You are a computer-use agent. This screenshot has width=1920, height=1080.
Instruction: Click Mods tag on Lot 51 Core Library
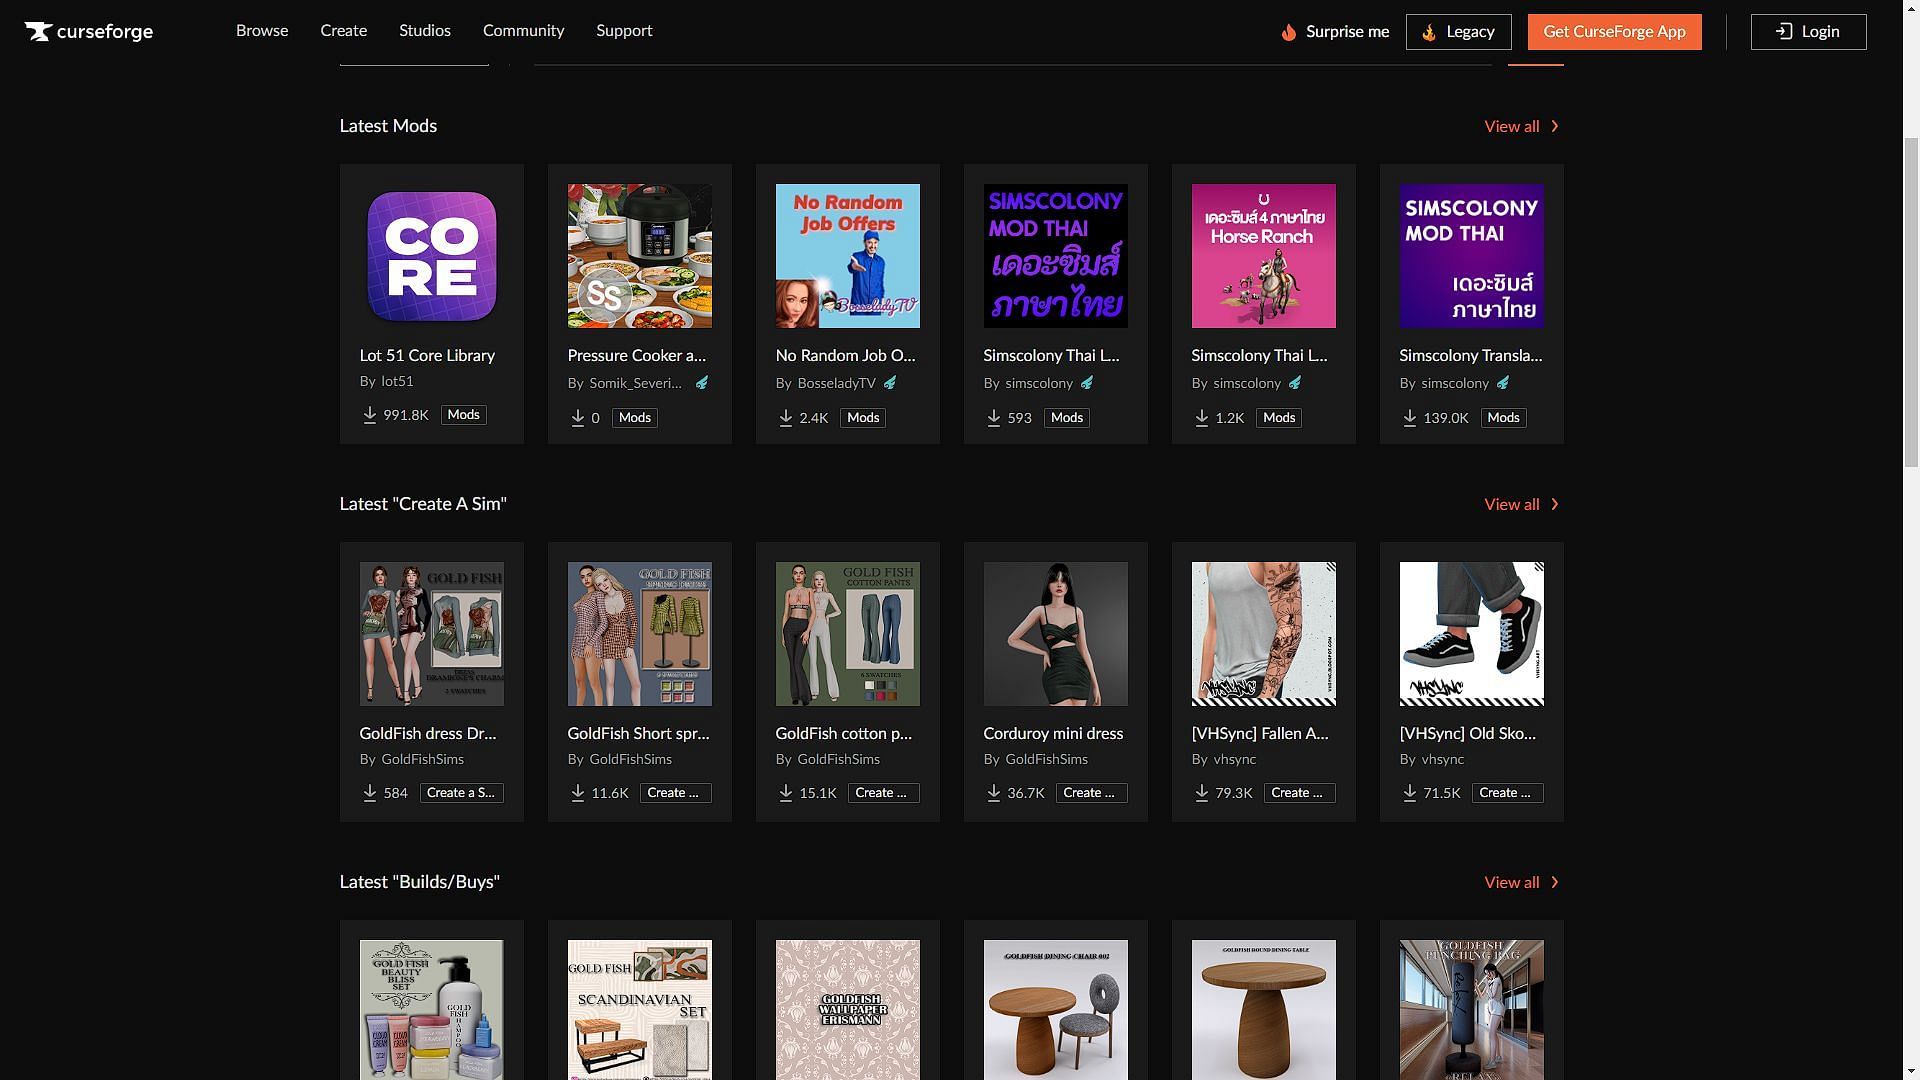463,415
